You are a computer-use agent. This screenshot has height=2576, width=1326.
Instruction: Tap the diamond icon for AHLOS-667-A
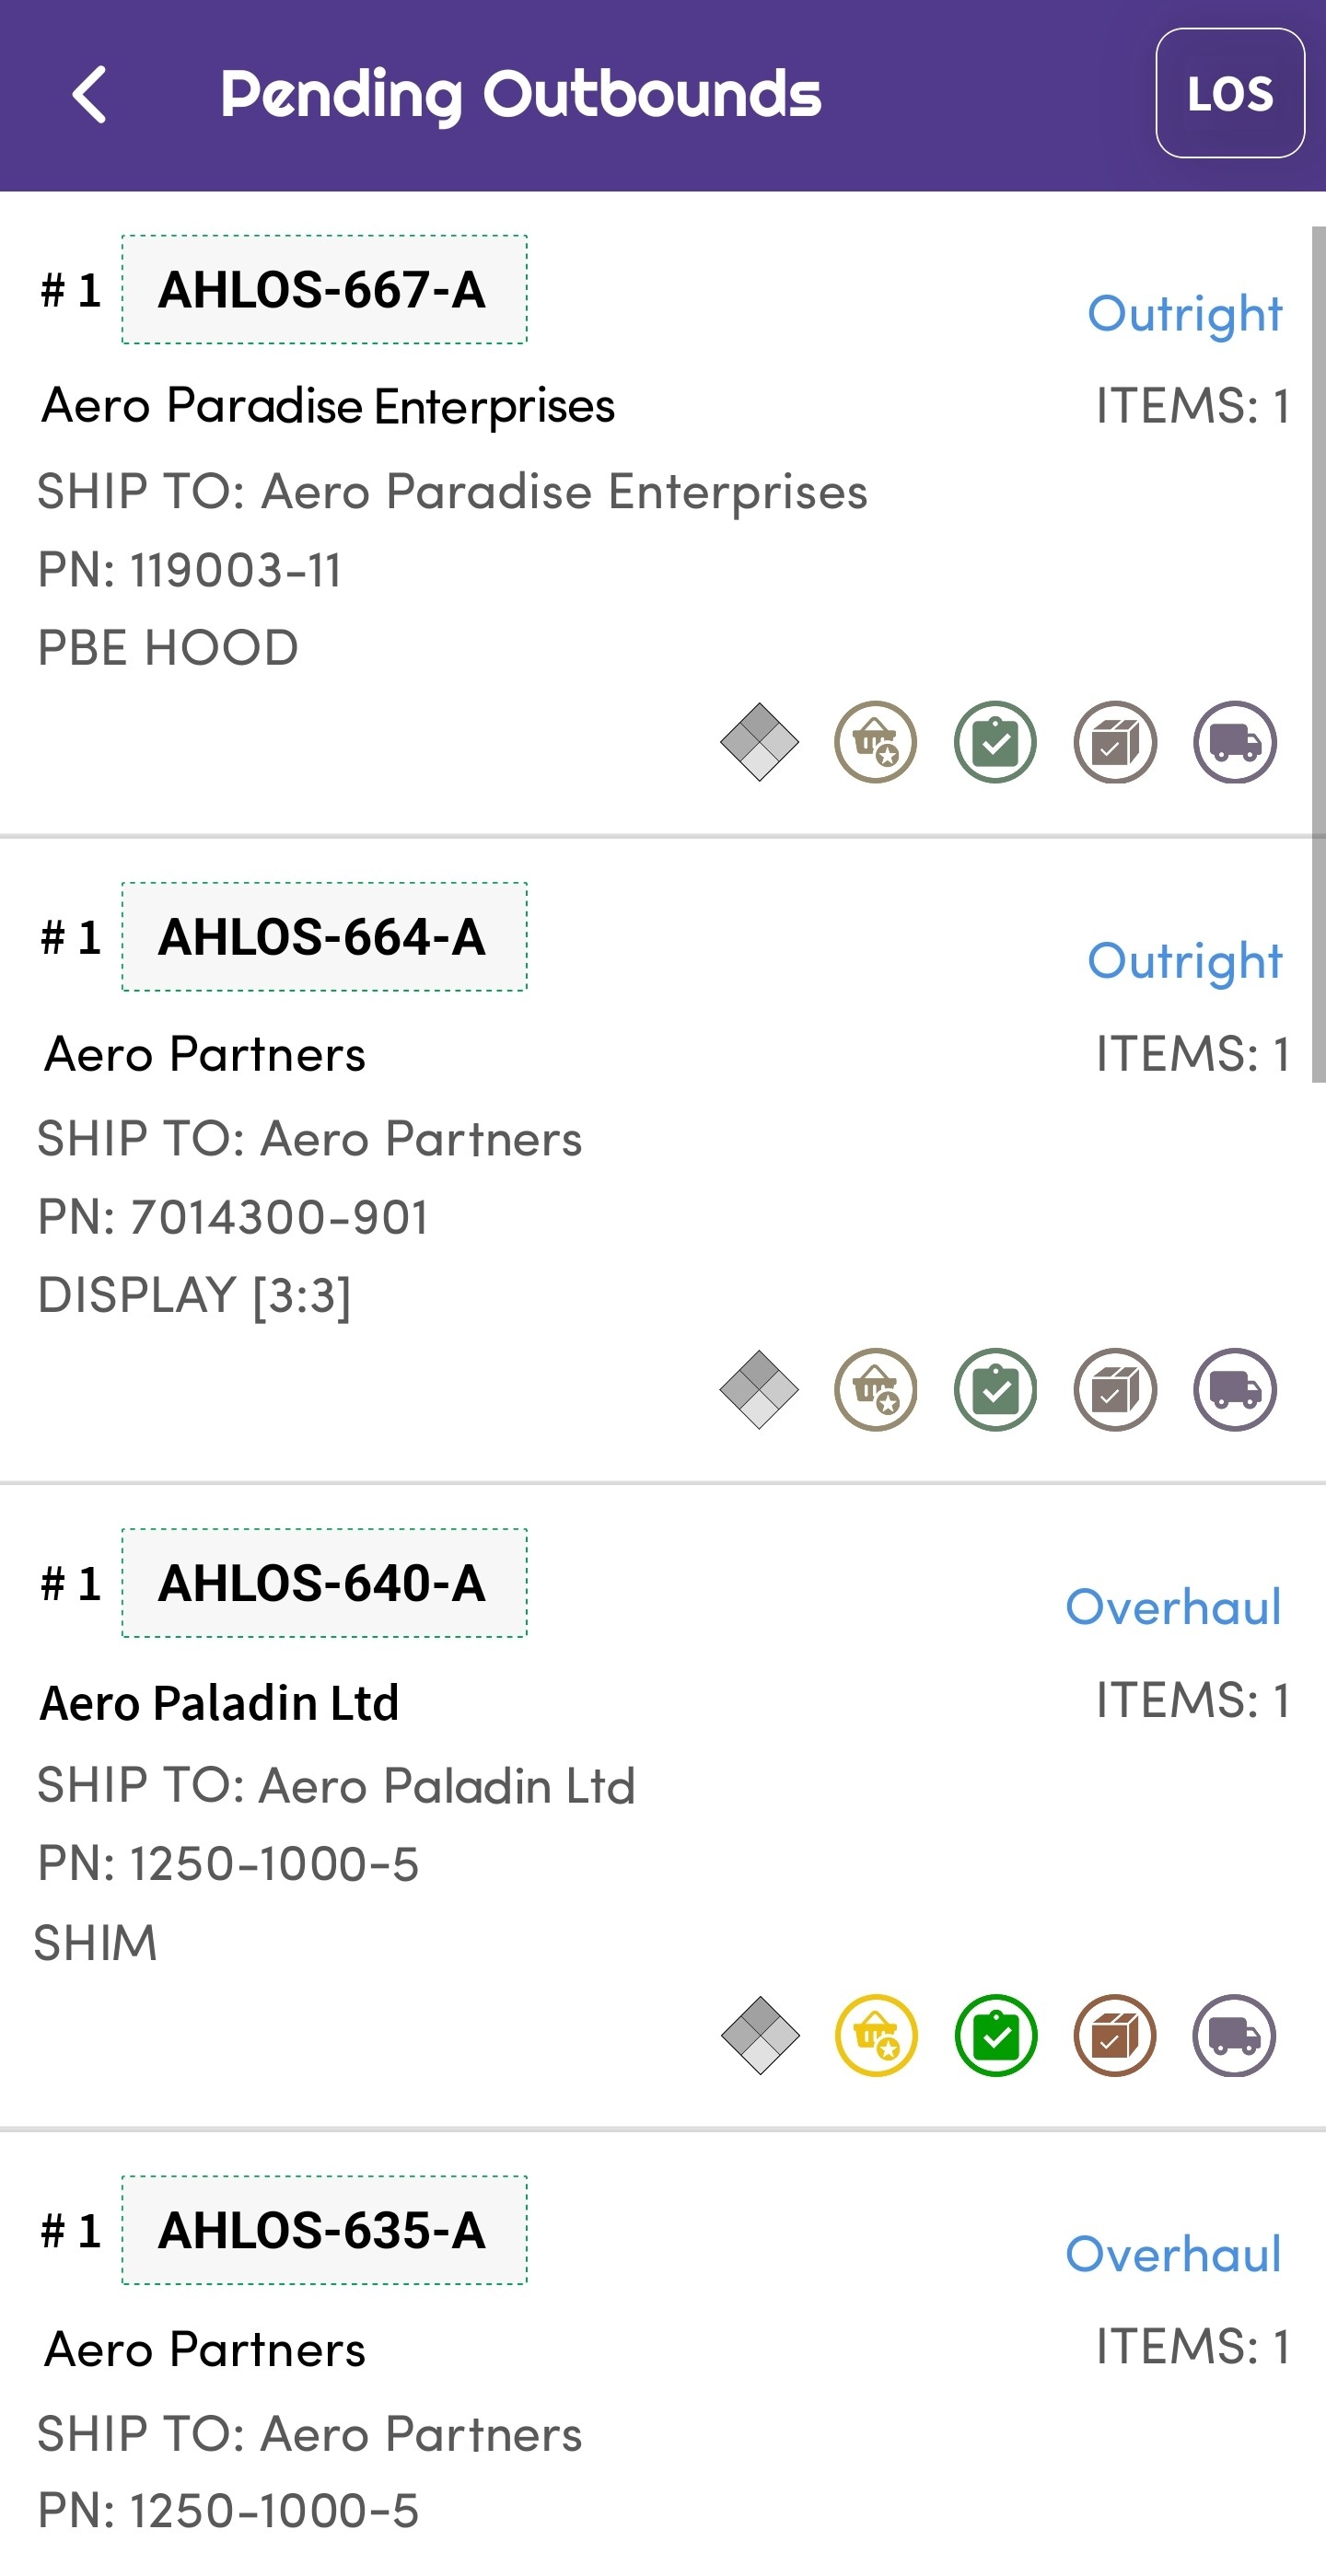pyautogui.click(x=759, y=742)
